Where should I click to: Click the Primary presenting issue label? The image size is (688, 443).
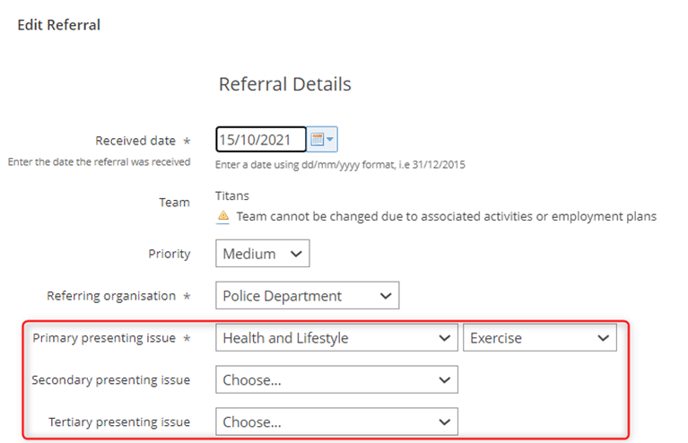coord(104,338)
